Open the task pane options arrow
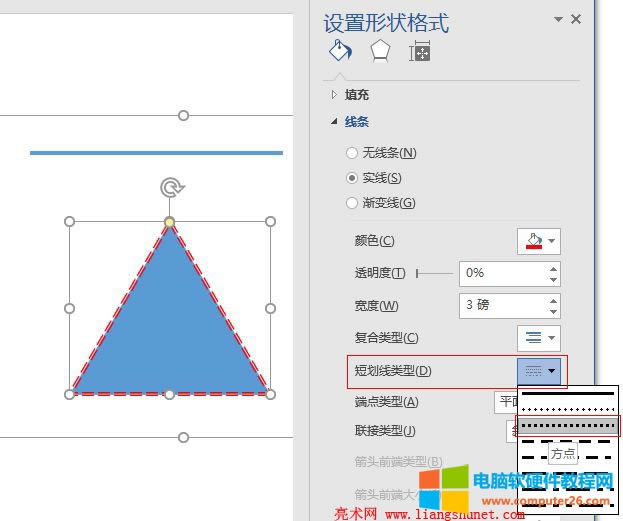 558,19
